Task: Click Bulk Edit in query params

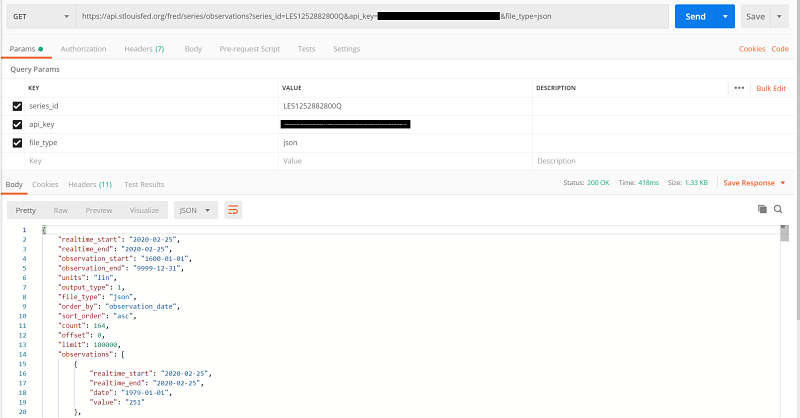Action: pyautogui.click(x=770, y=88)
